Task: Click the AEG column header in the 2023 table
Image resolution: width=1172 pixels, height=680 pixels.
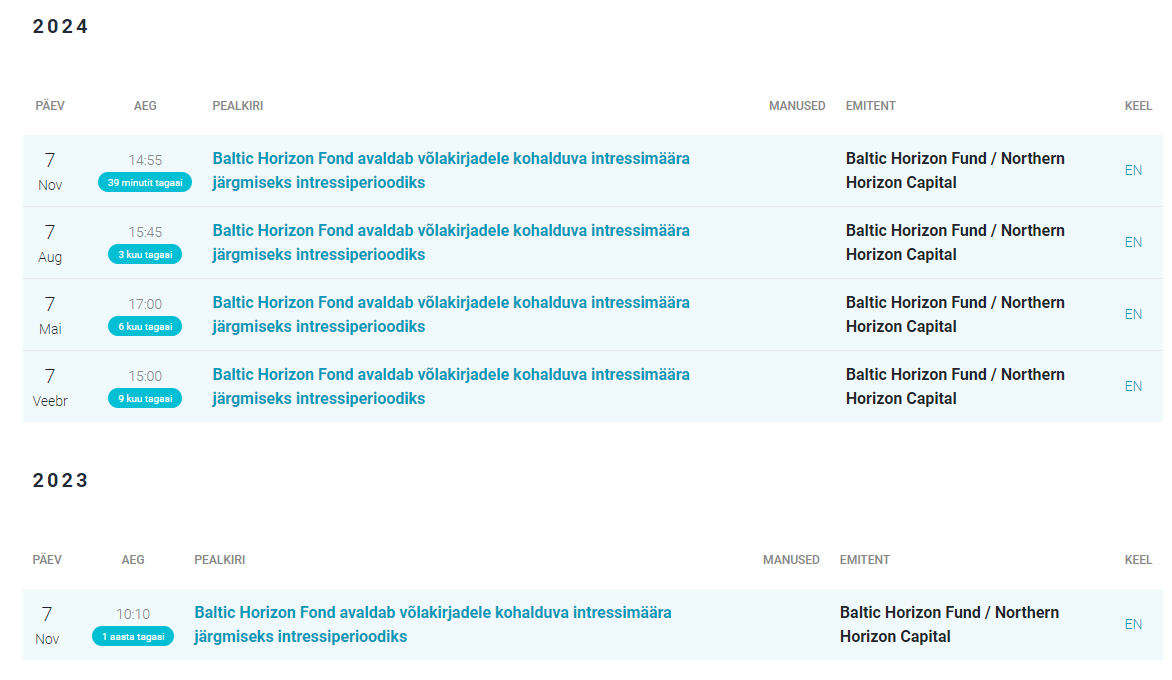Action: click(133, 560)
